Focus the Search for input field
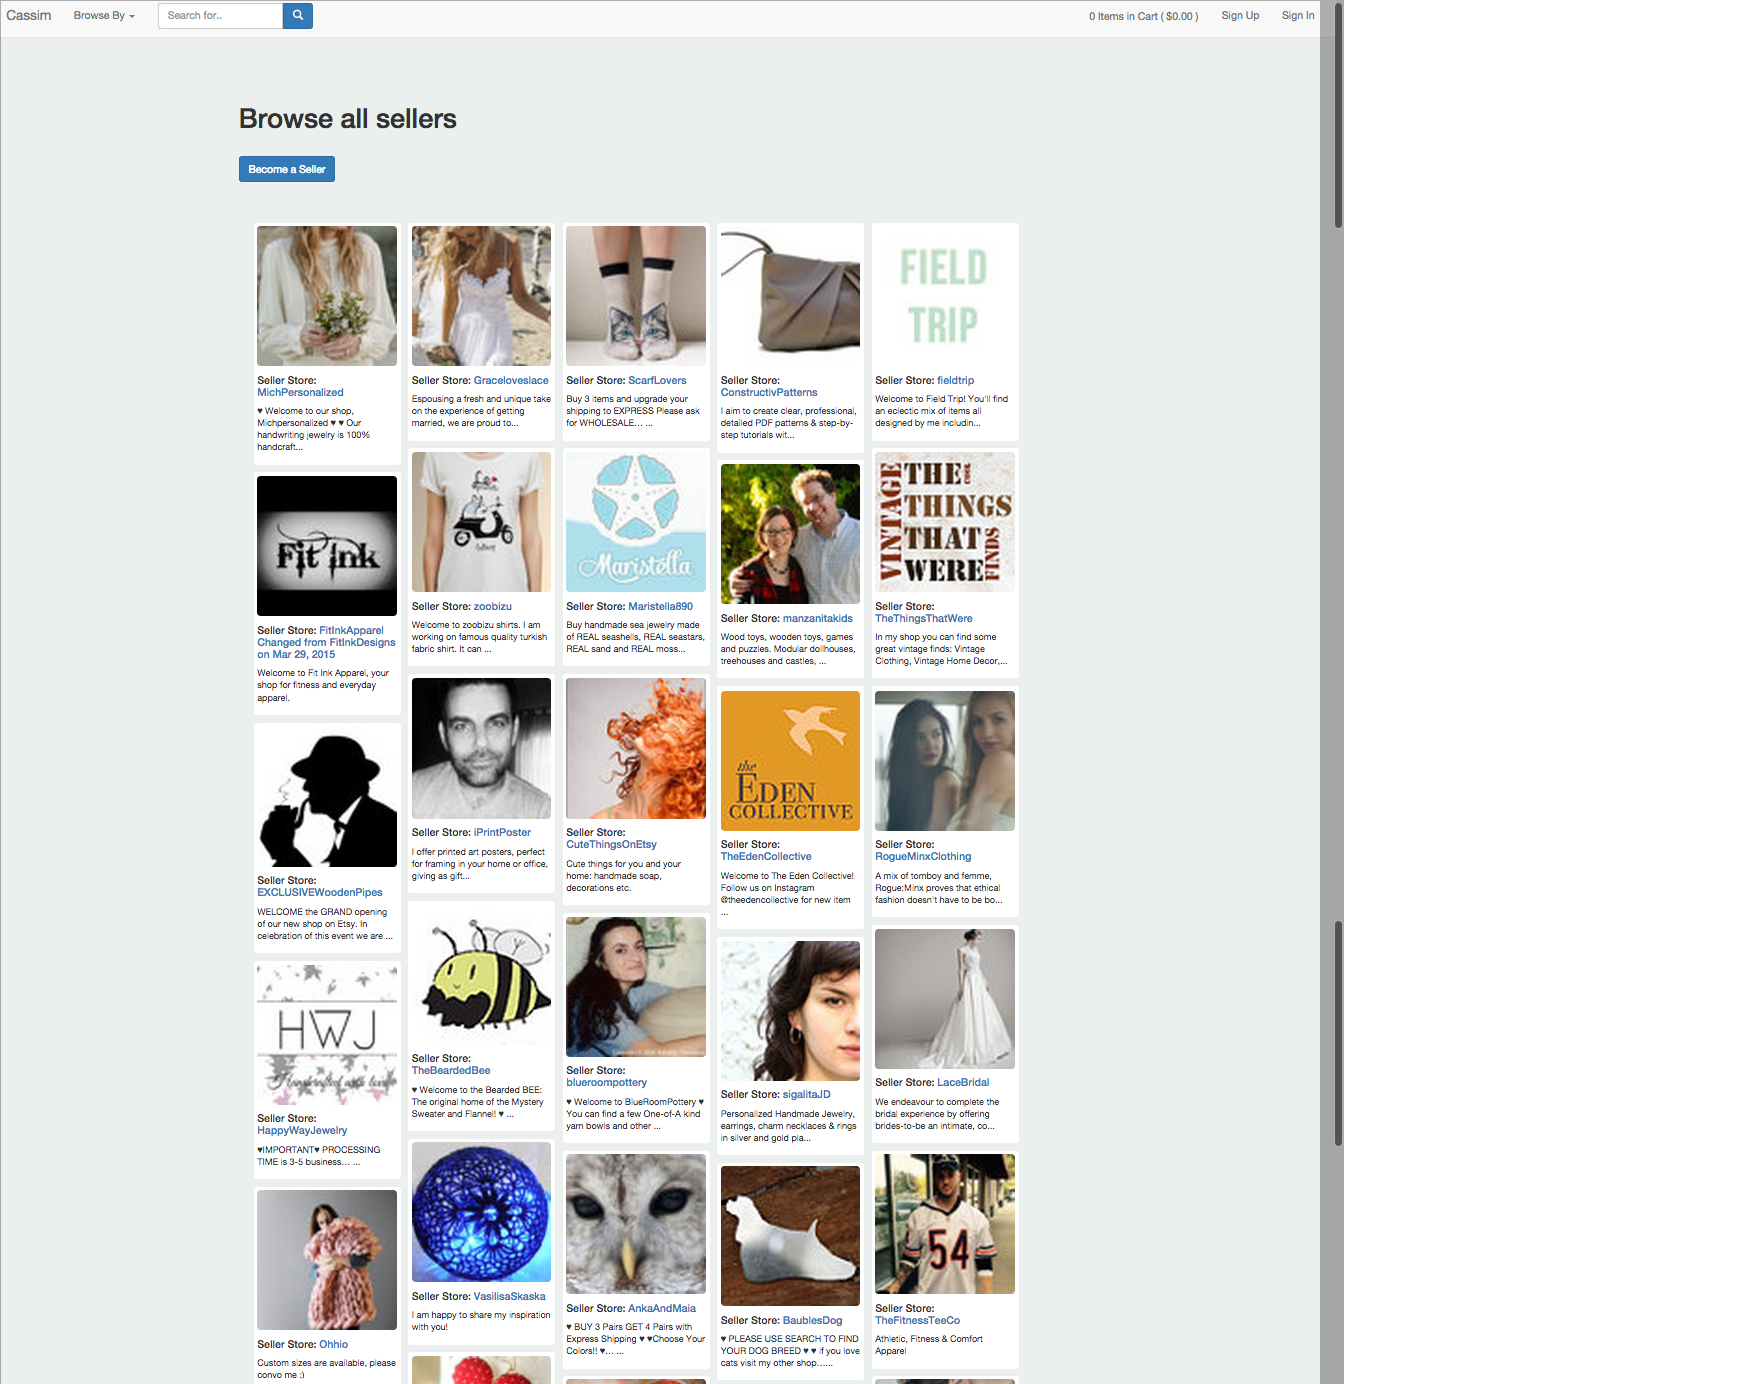 click(220, 16)
